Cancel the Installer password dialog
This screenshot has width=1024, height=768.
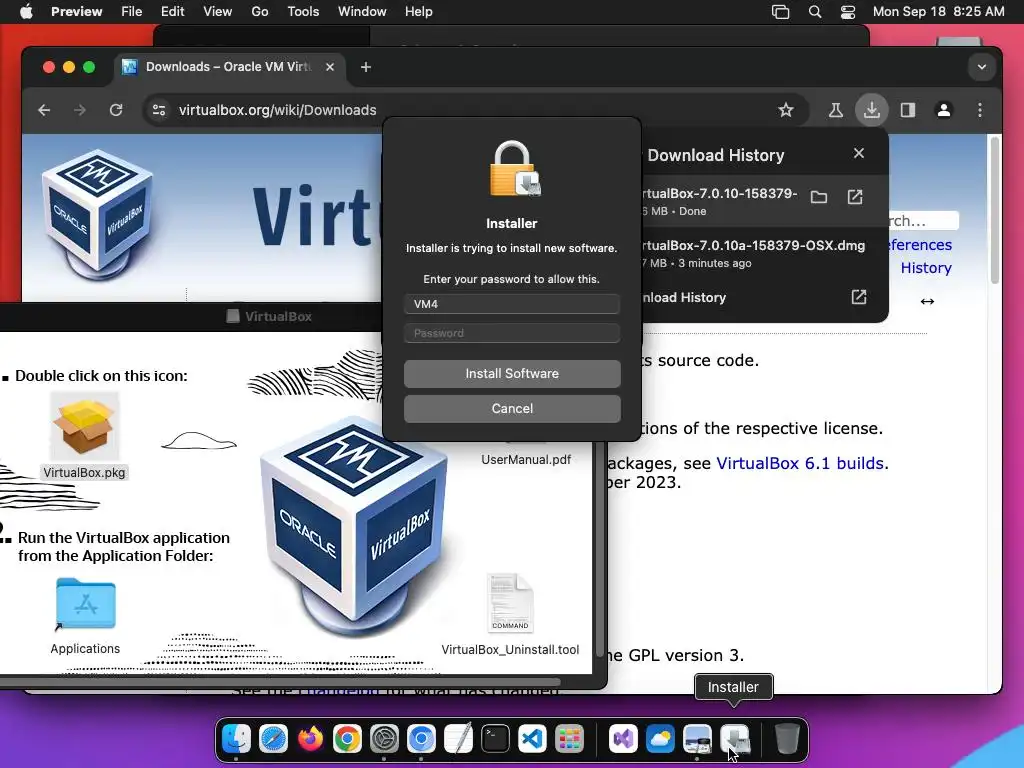point(512,408)
